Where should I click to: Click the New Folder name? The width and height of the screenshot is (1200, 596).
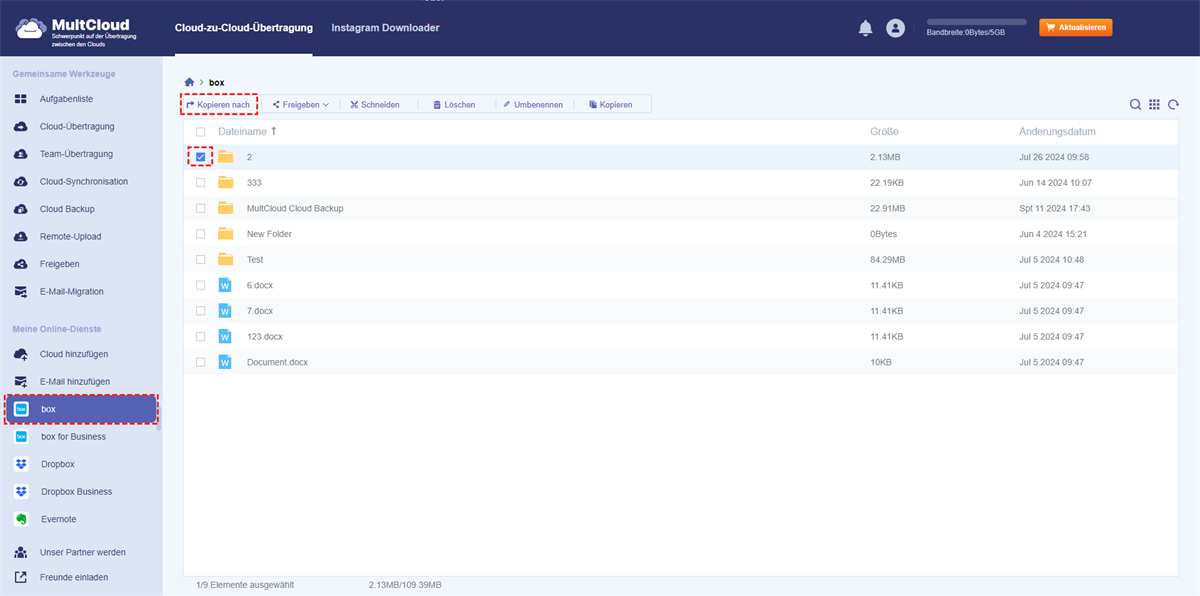[x=269, y=234]
